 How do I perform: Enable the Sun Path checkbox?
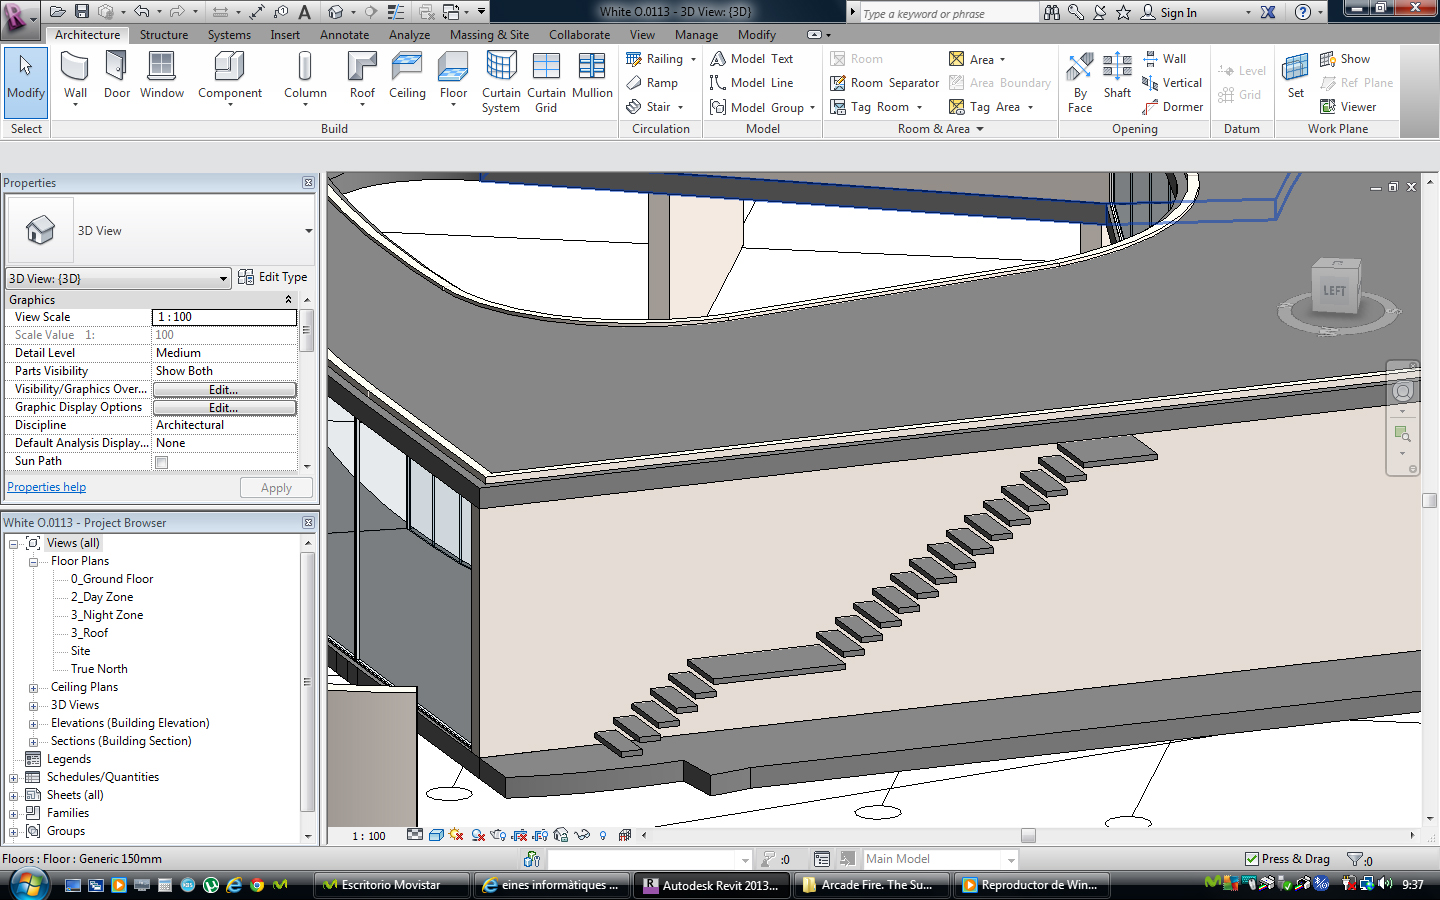click(x=160, y=461)
